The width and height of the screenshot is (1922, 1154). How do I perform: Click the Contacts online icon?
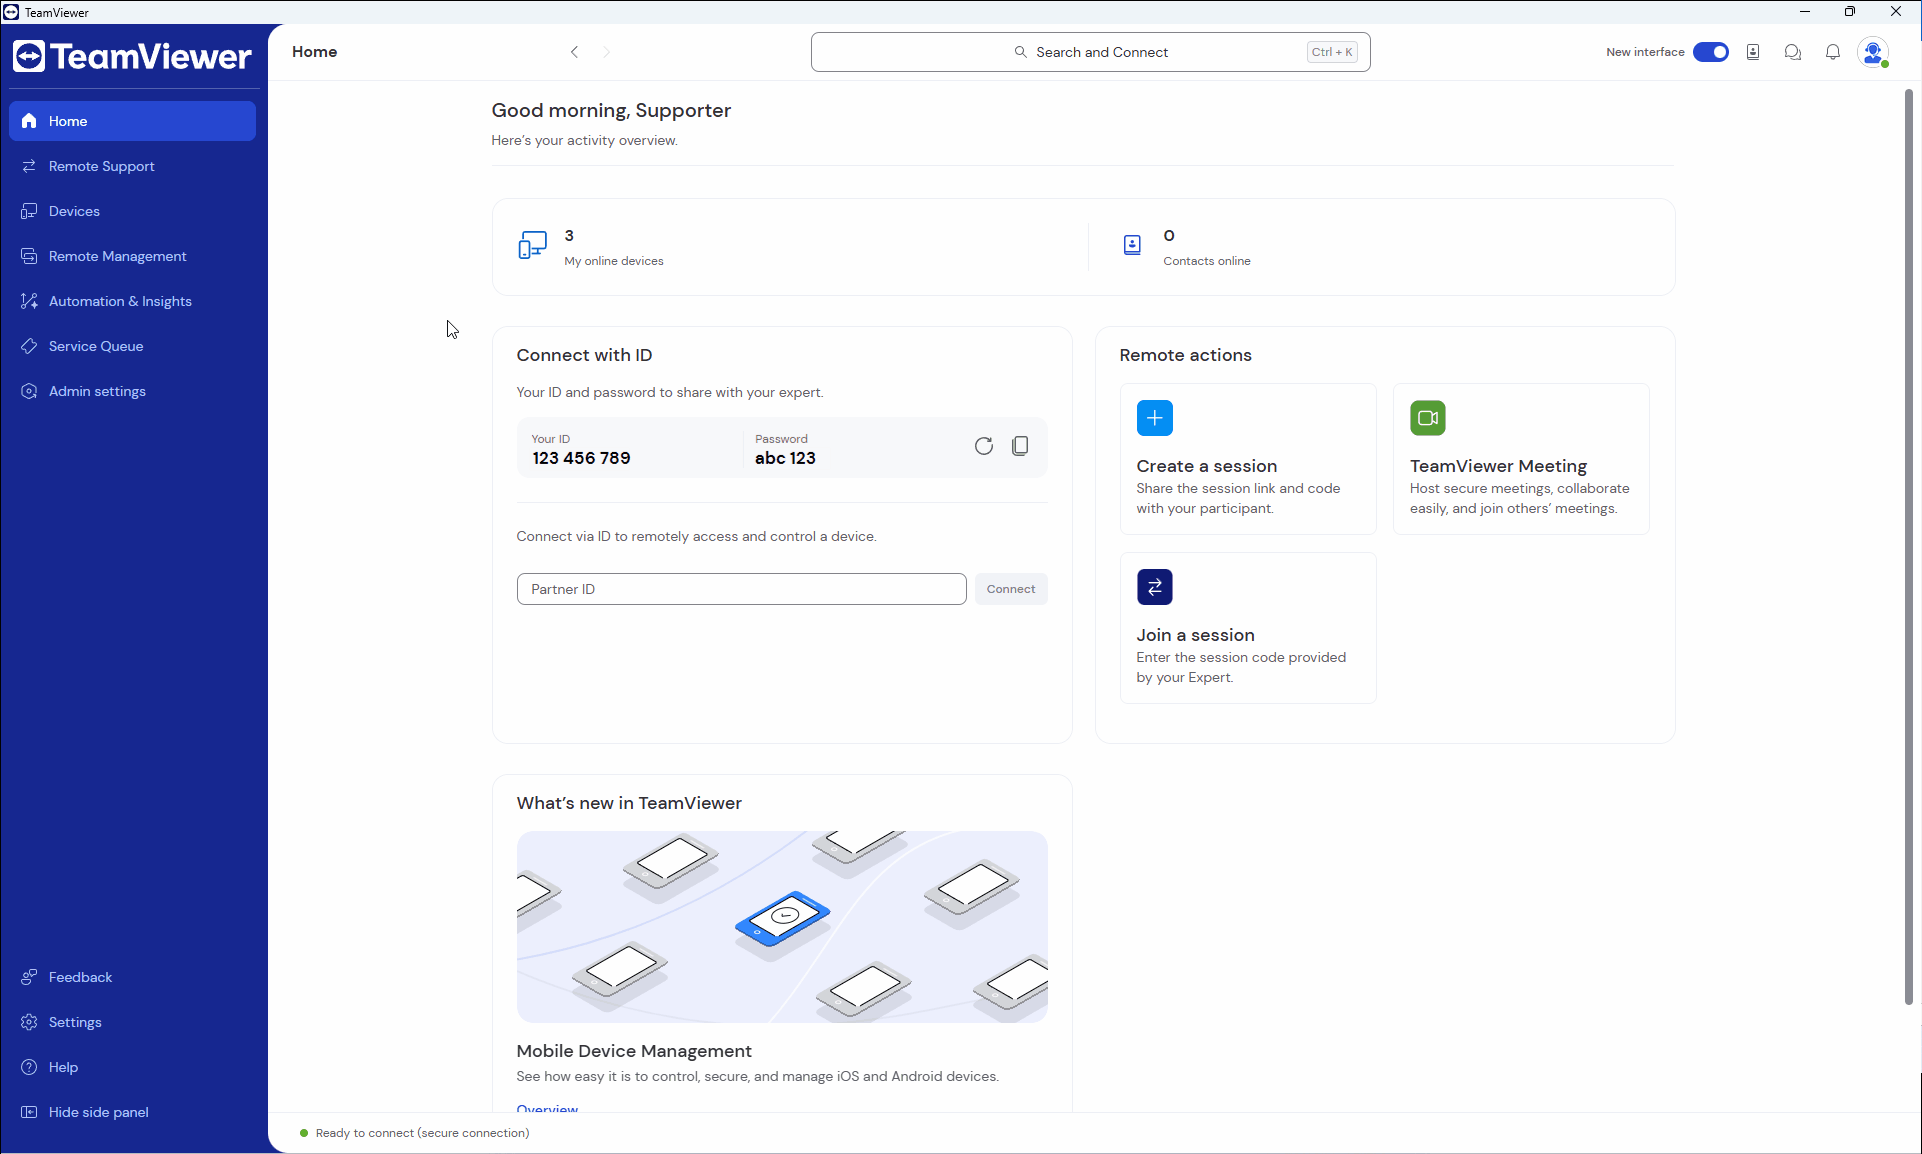[x=1132, y=245]
